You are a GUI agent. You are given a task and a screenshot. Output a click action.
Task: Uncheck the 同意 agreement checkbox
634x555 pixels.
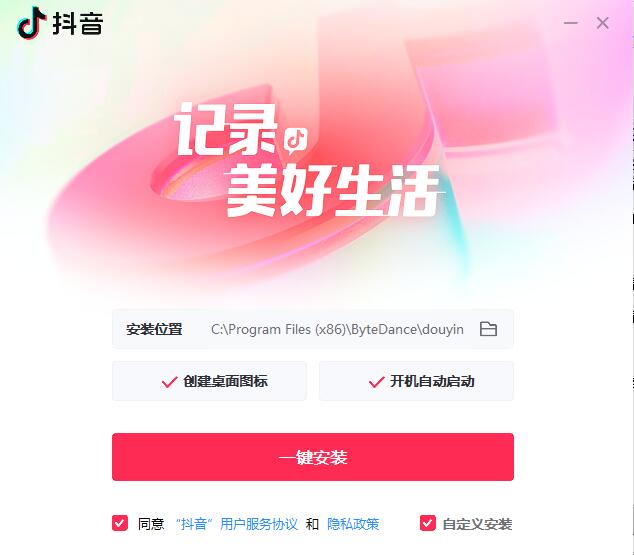(120, 523)
